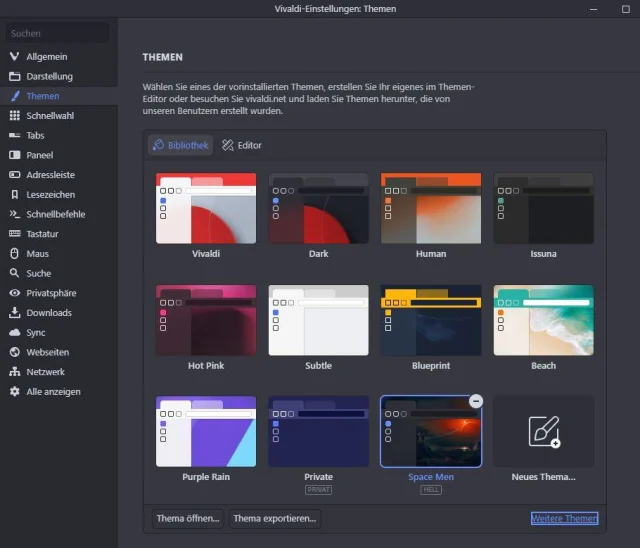Select the Blueprint theme
Image resolution: width=640 pixels, height=548 pixels.
[x=431, y=320]
